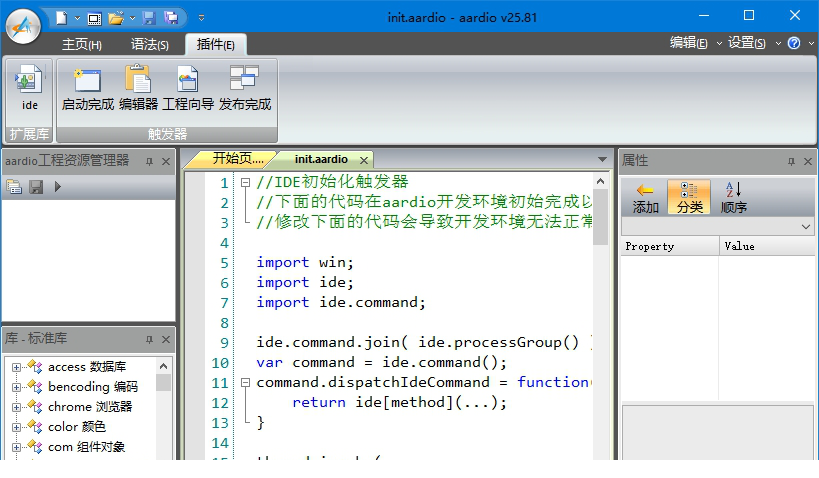The width and height of the screenshot is (819, 478).
Task: Expand the open folder dropdown arrow
Action: click(x=132, y=18)
